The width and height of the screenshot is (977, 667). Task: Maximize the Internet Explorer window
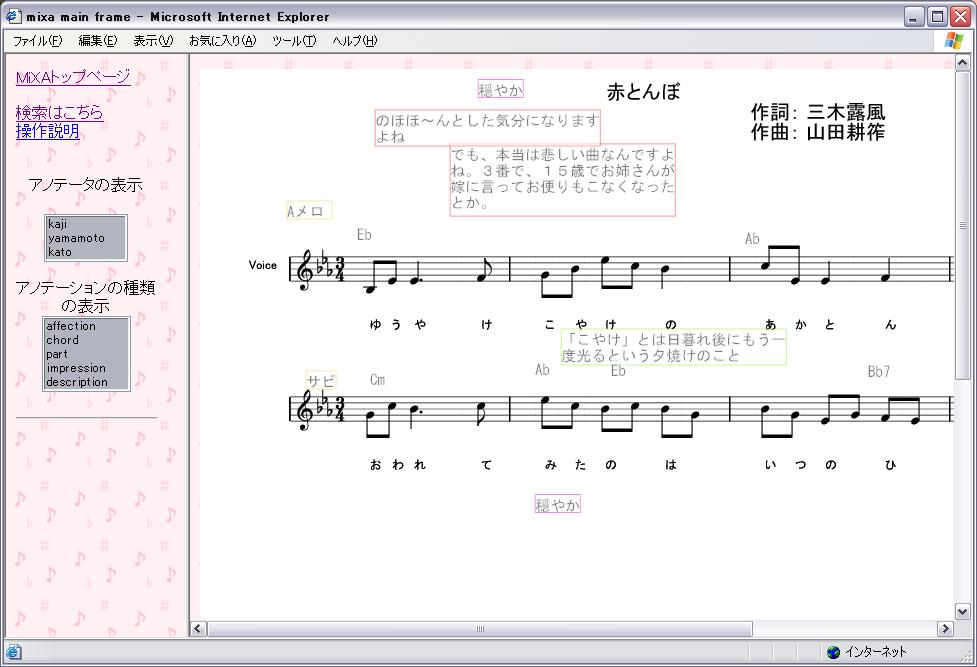pos(936,17)
